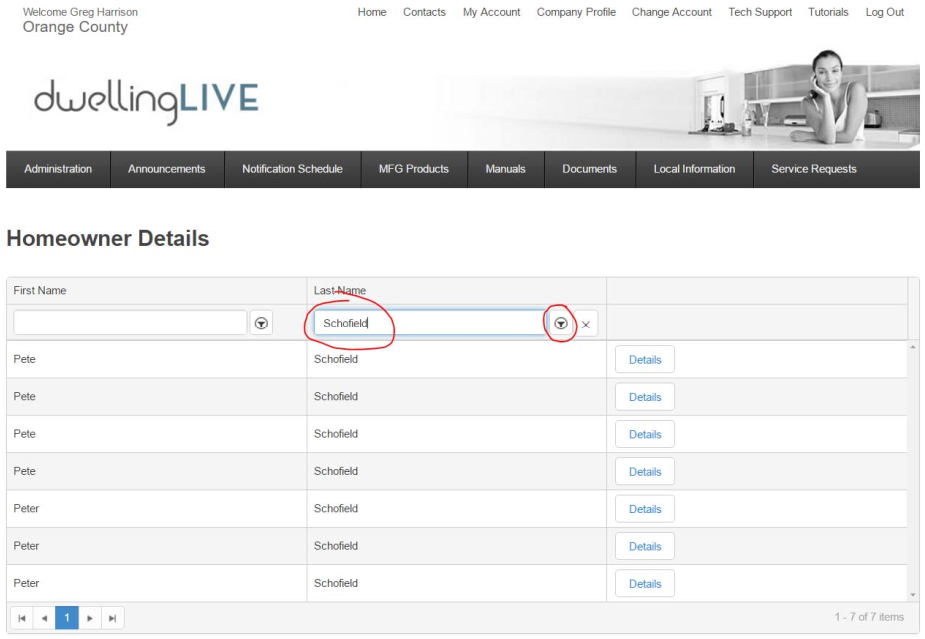Open the Service Requests menu
This screenshot has width=925, height=639.
point(810,168)
